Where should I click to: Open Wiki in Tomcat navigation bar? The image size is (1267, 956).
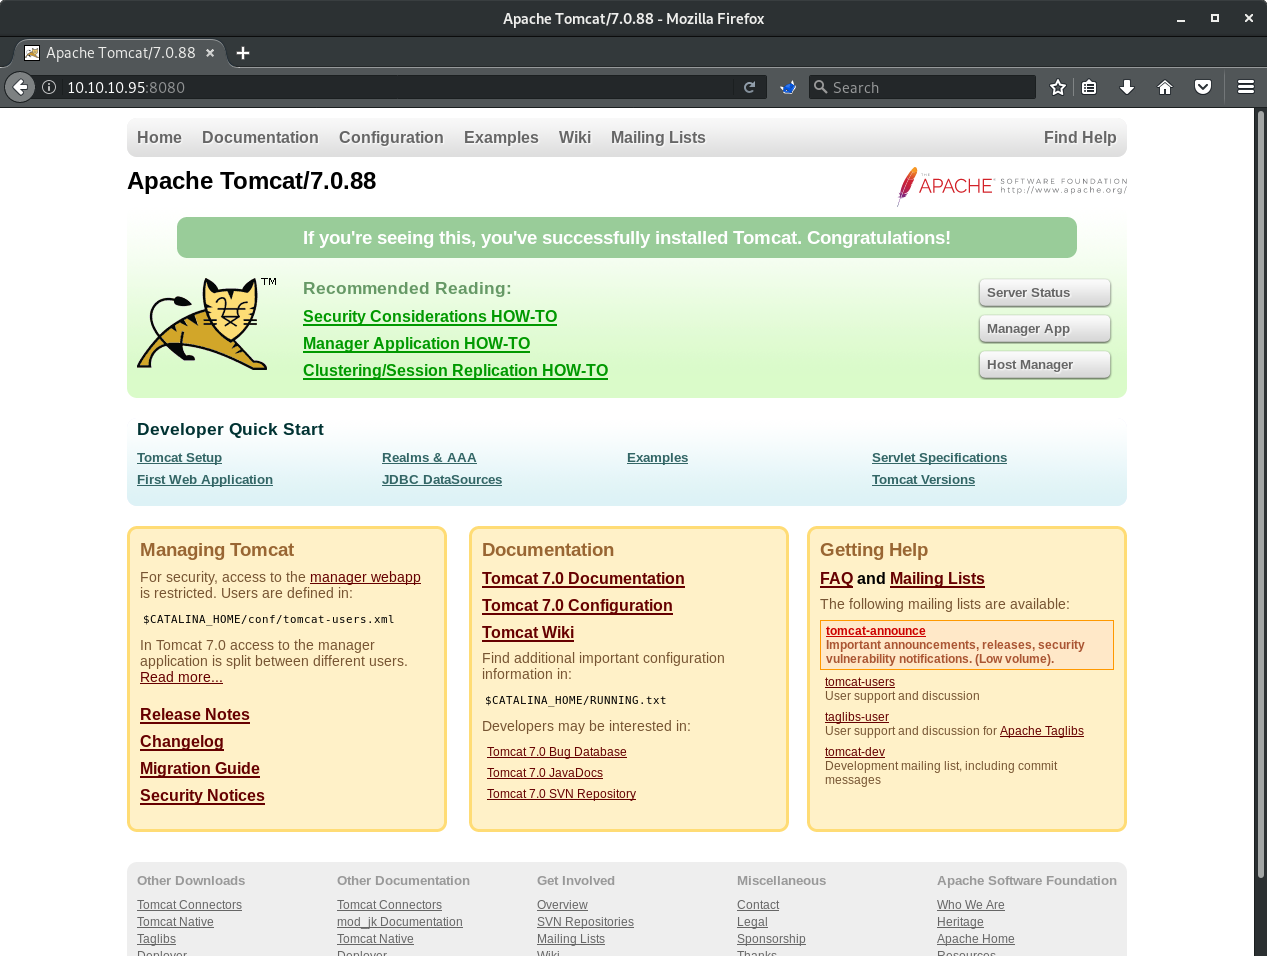[575, 138]
